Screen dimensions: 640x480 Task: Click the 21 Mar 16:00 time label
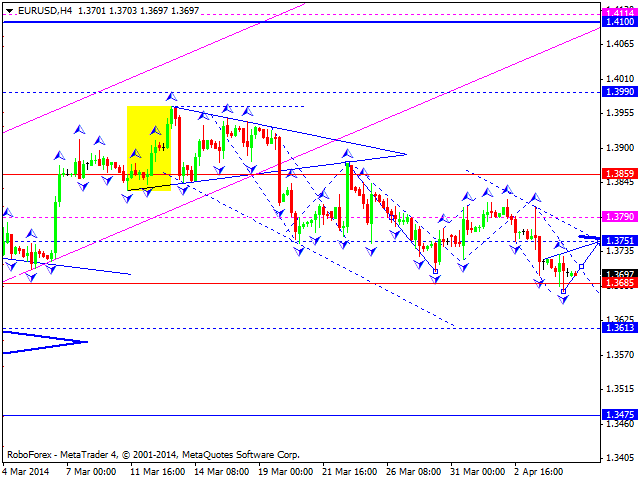350,472
